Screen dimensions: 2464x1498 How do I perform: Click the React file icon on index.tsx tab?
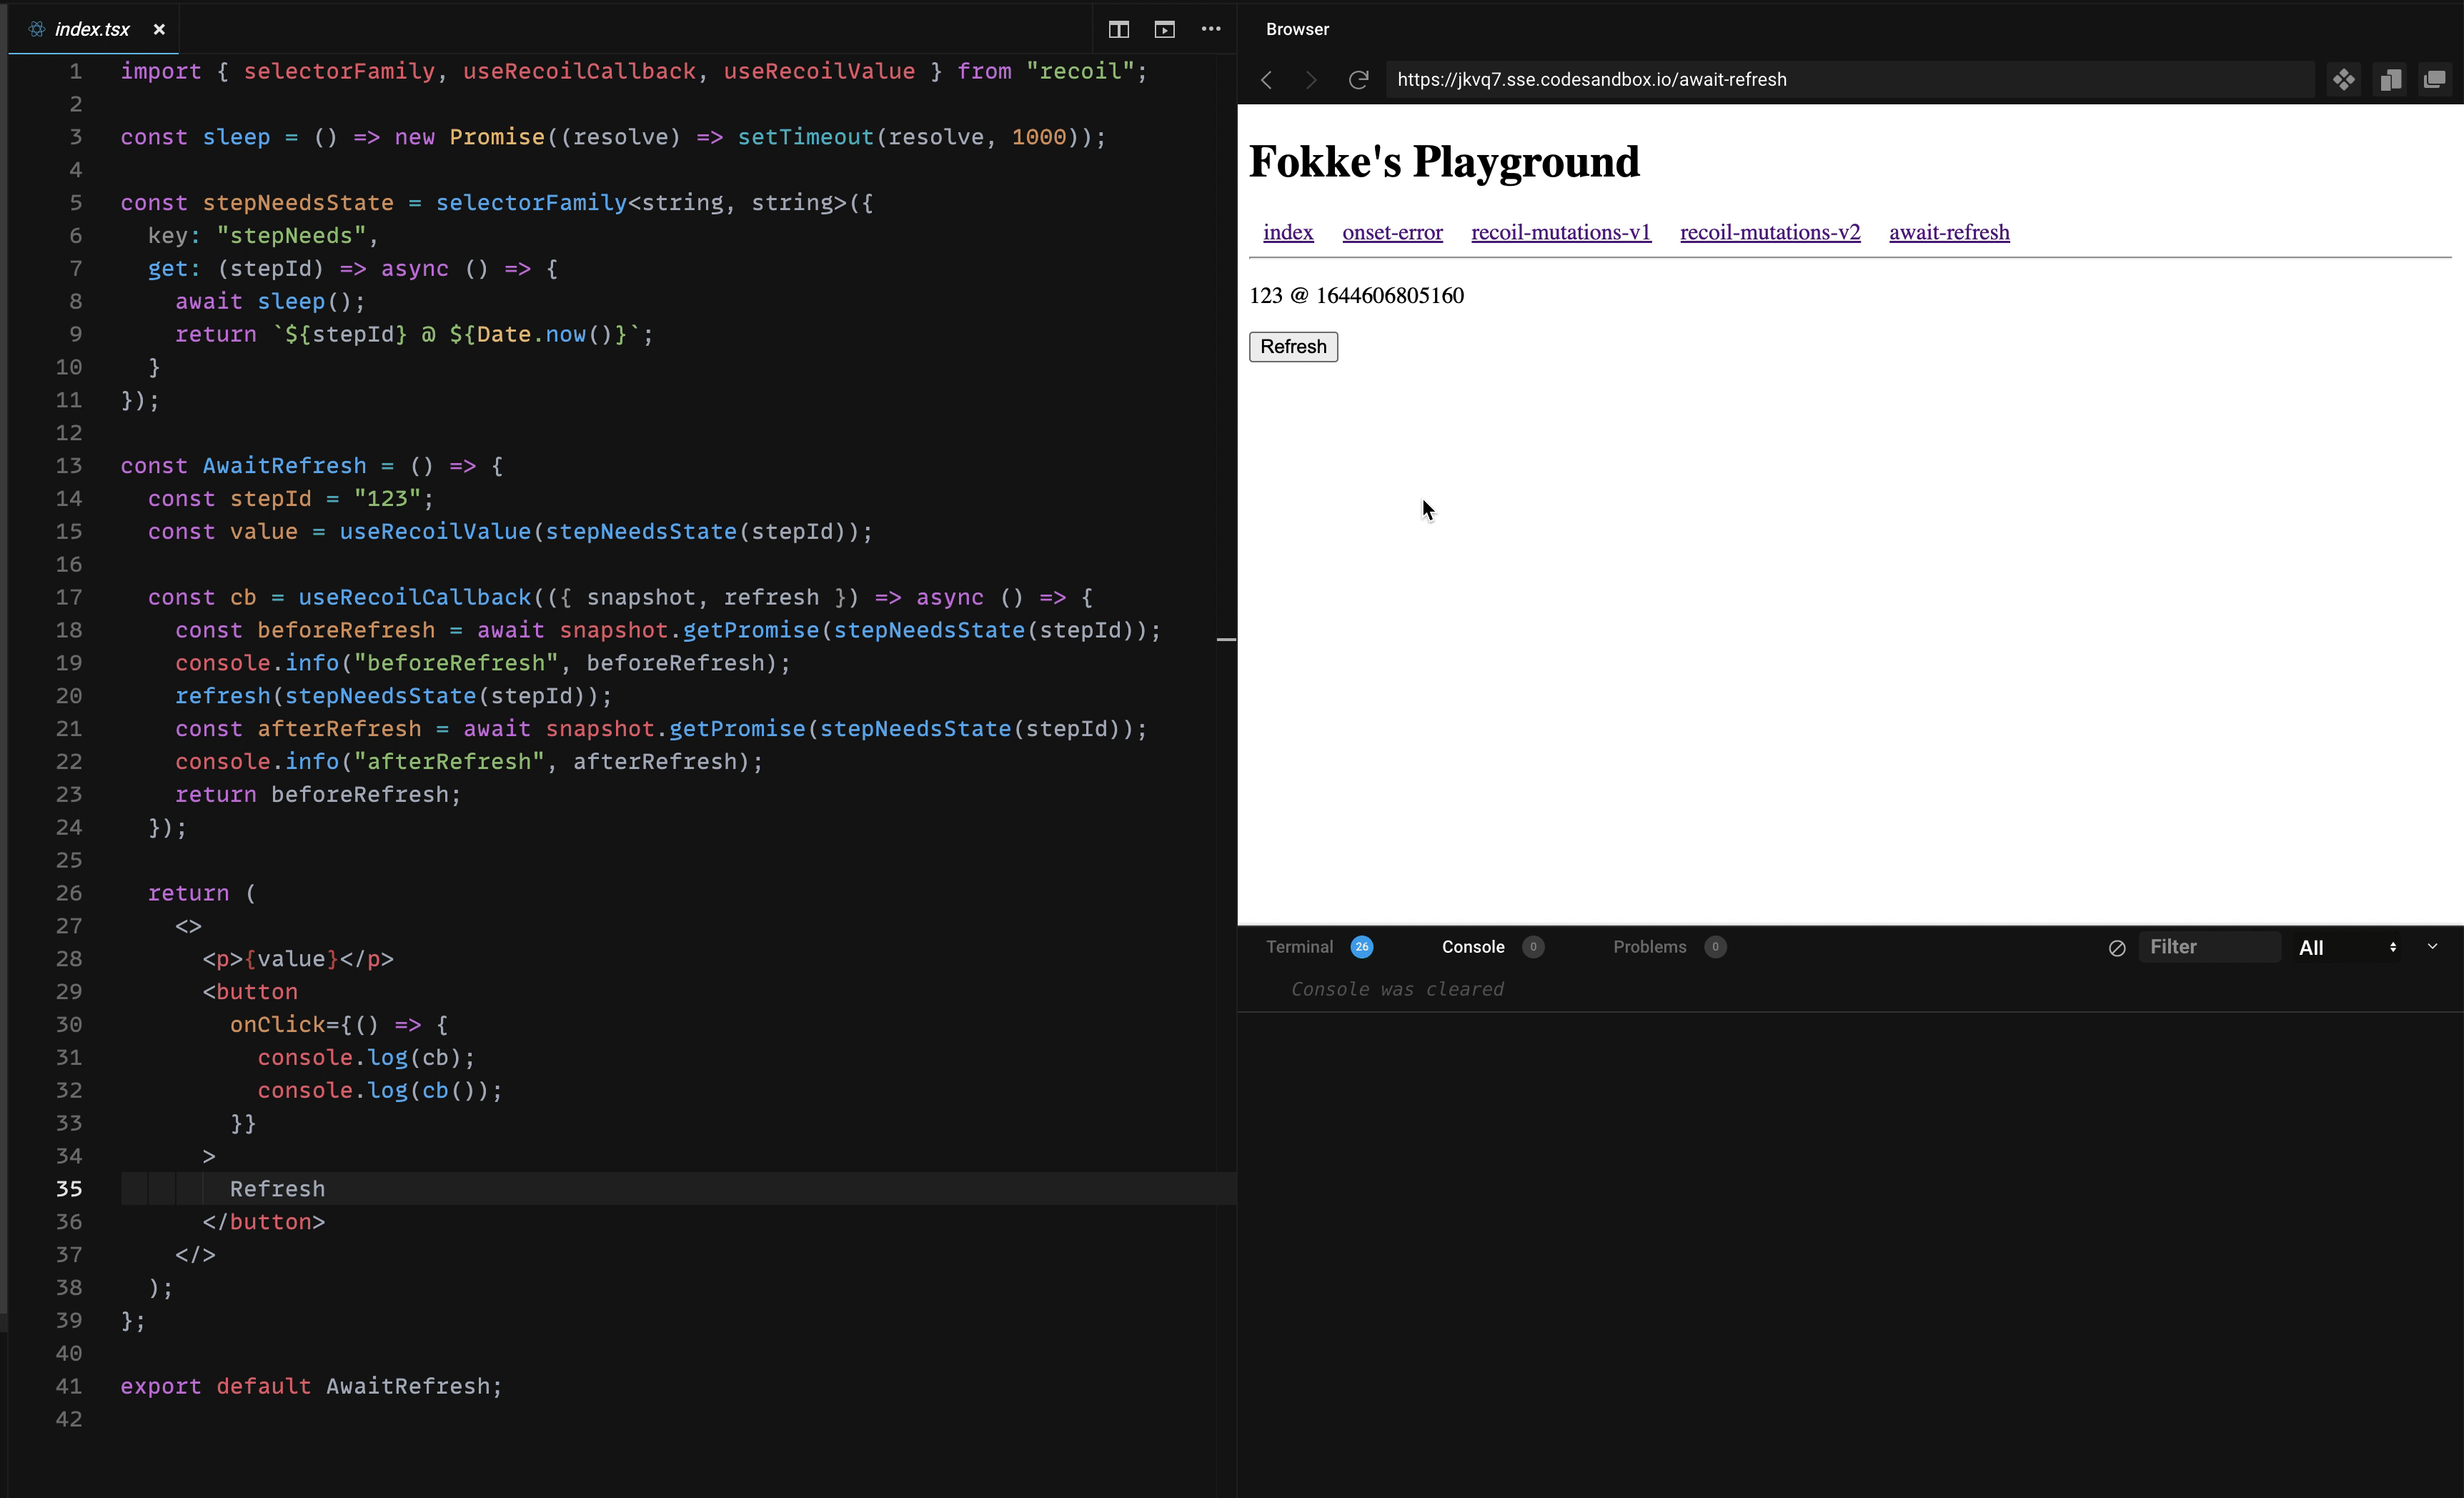37,29
